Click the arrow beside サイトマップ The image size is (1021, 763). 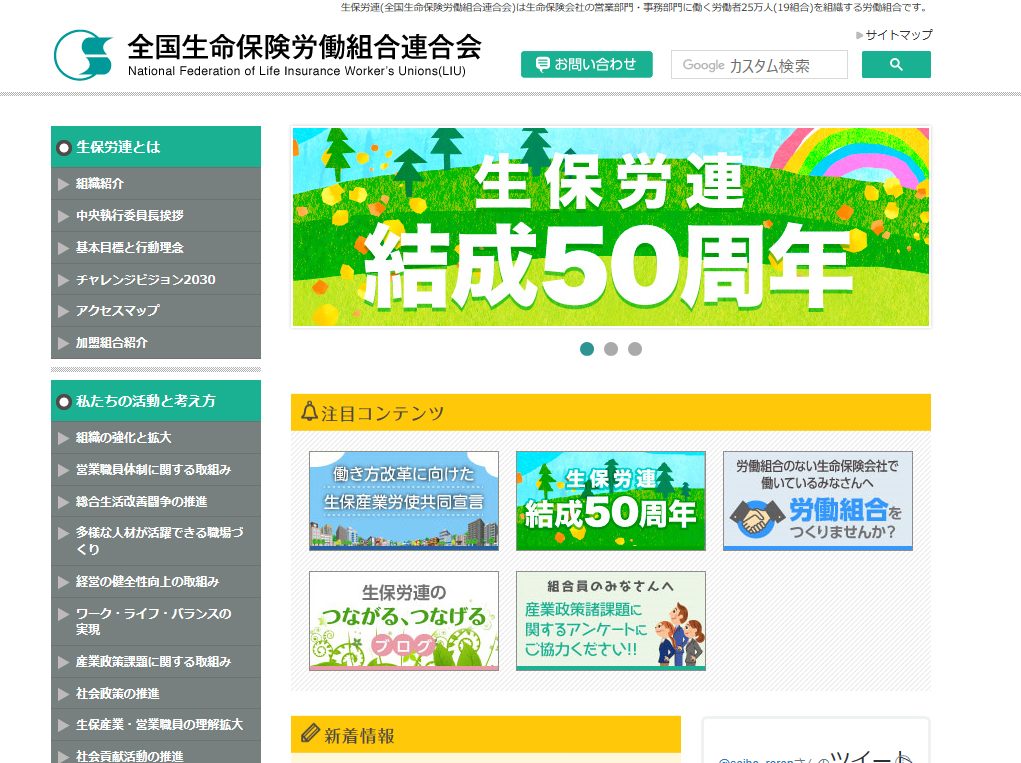coord(860,35)
